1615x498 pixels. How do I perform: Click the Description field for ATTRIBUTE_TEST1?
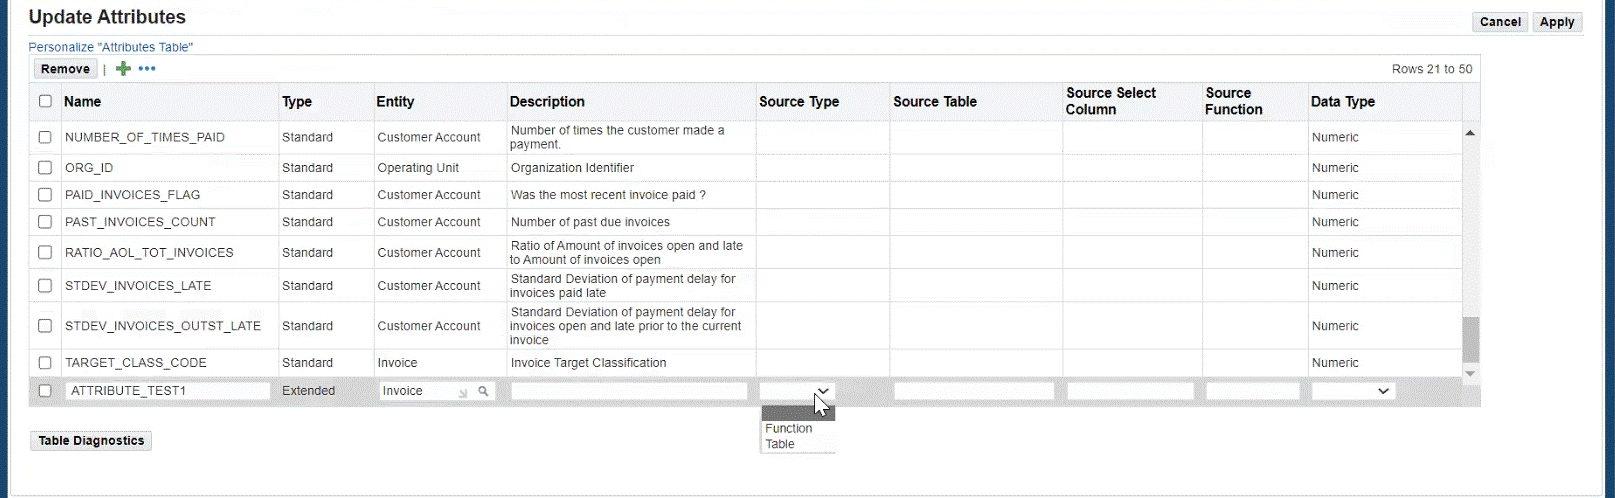tap(629, 391)
